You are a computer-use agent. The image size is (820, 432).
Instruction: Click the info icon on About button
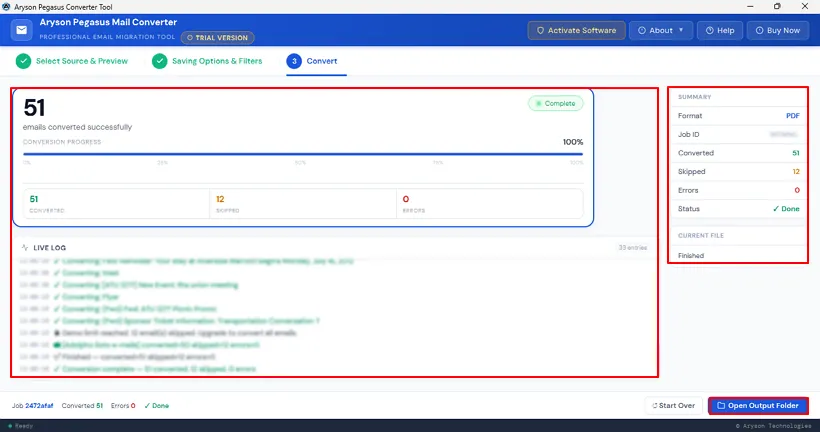(x=642, y=30)
